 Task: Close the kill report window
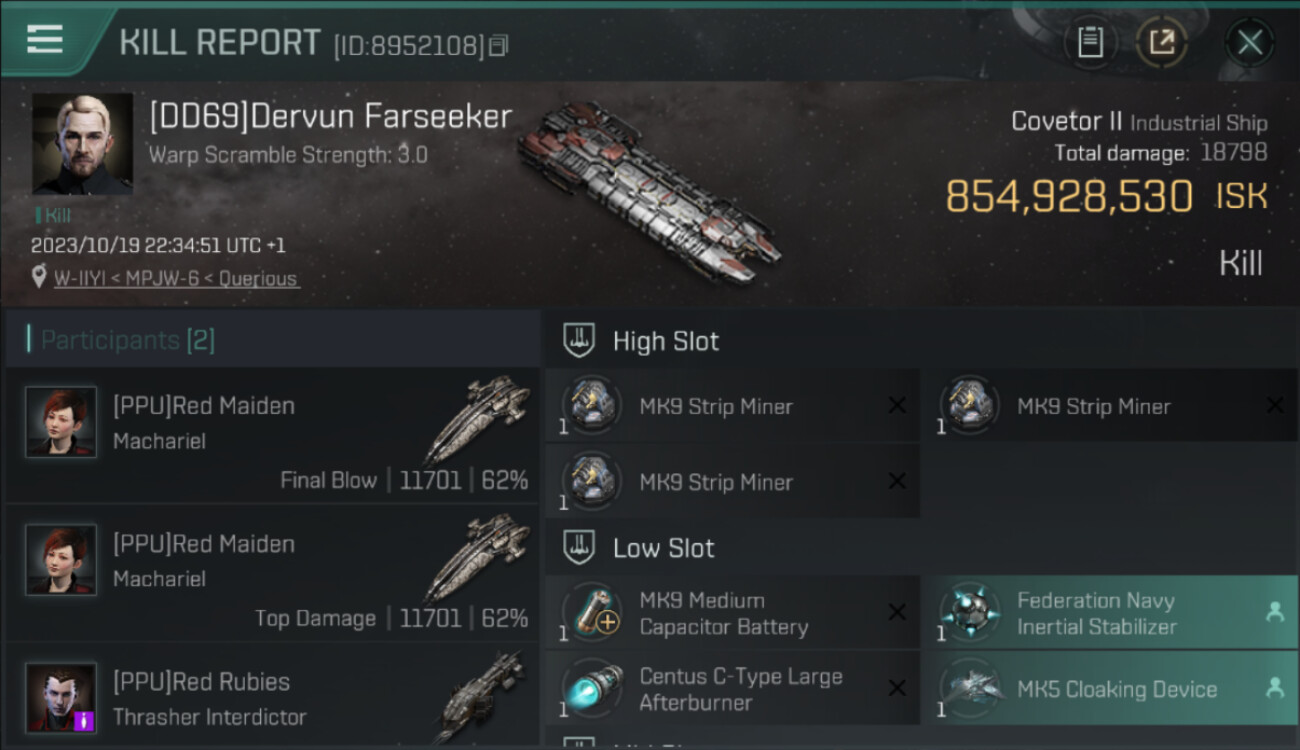[x=1249, y=42]
